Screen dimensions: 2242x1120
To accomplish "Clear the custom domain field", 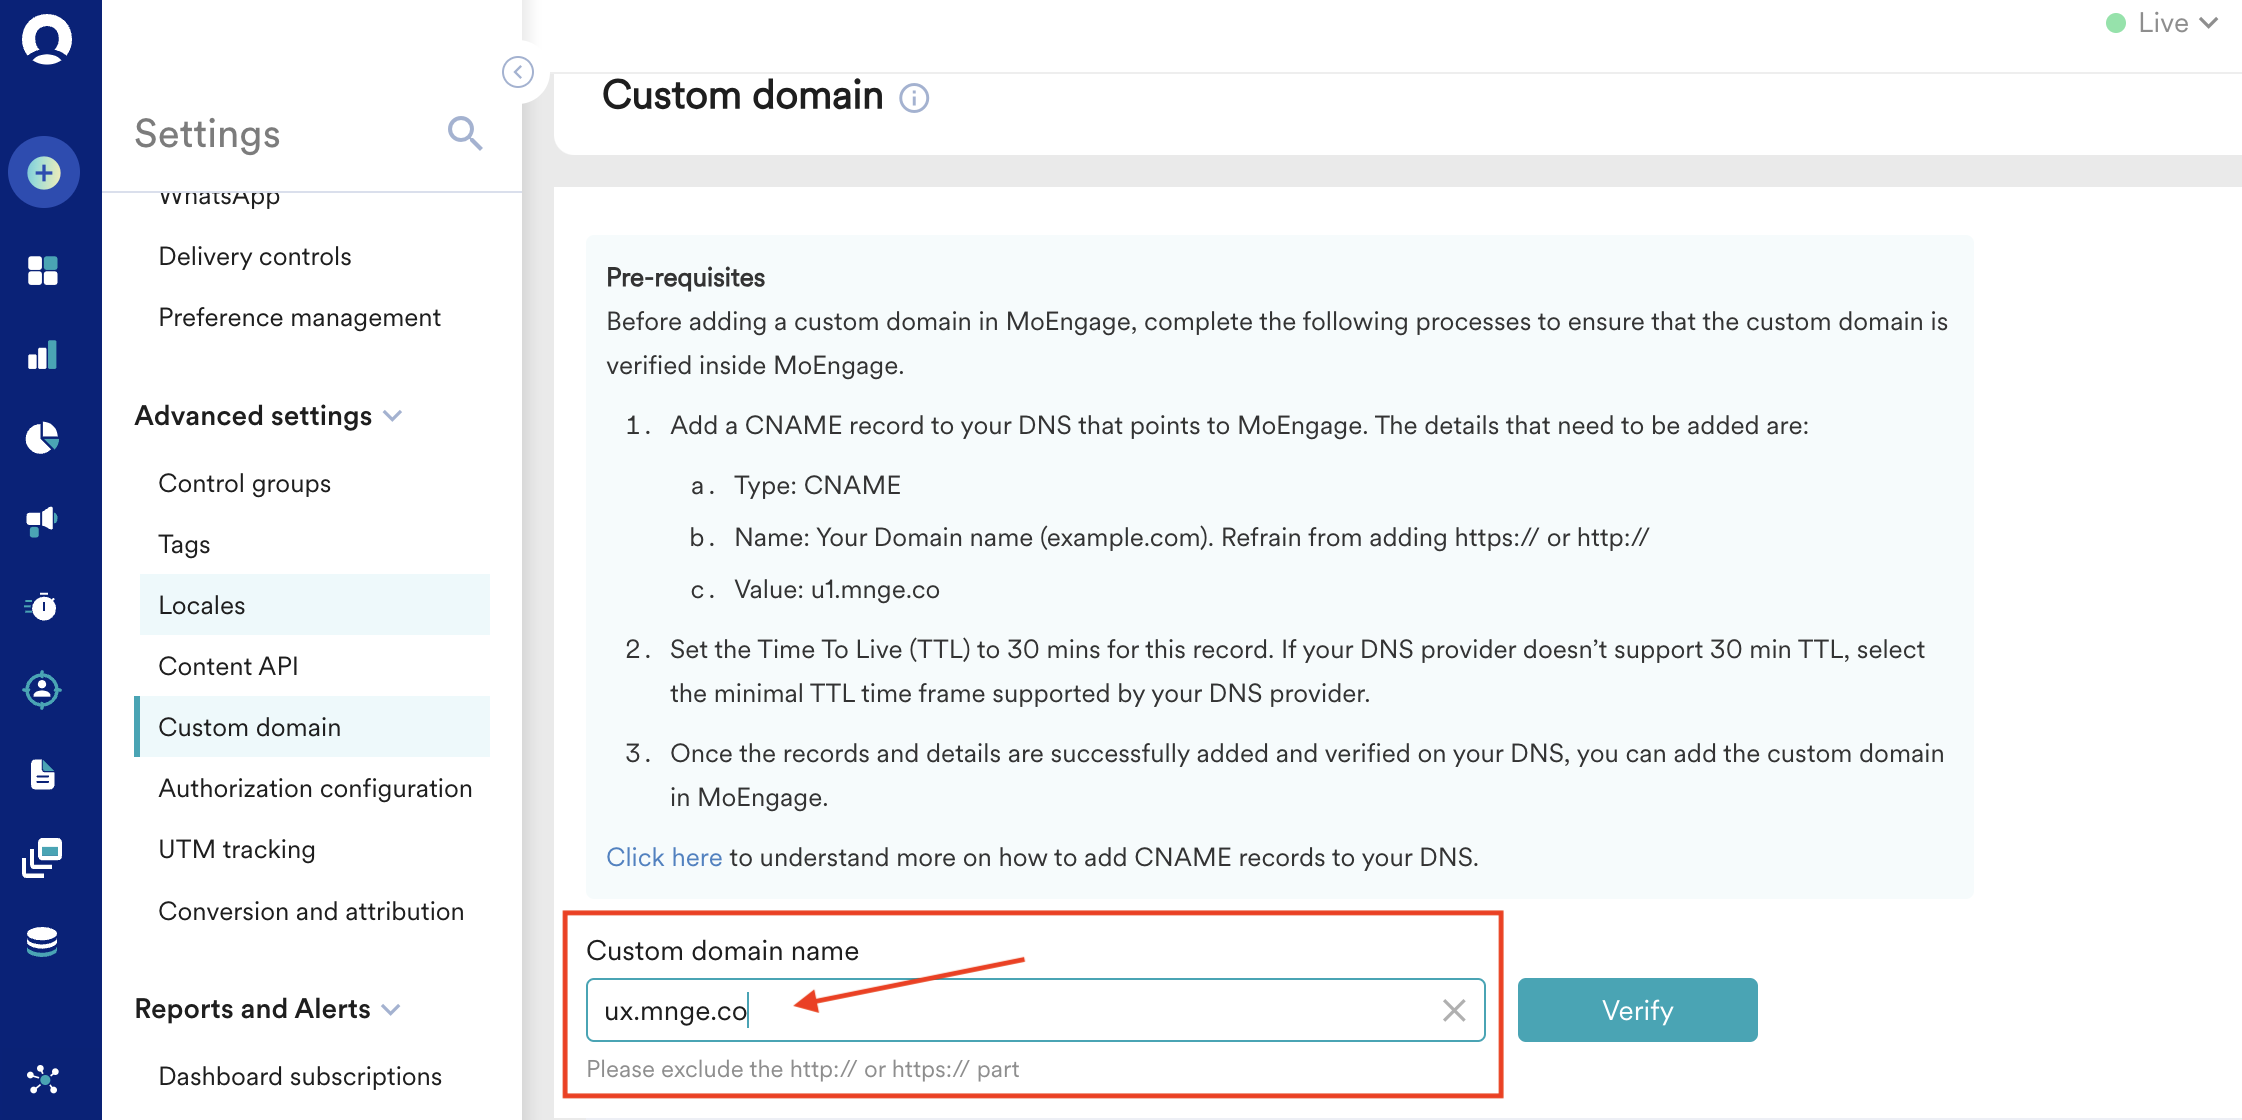I will [1454, 1010].
